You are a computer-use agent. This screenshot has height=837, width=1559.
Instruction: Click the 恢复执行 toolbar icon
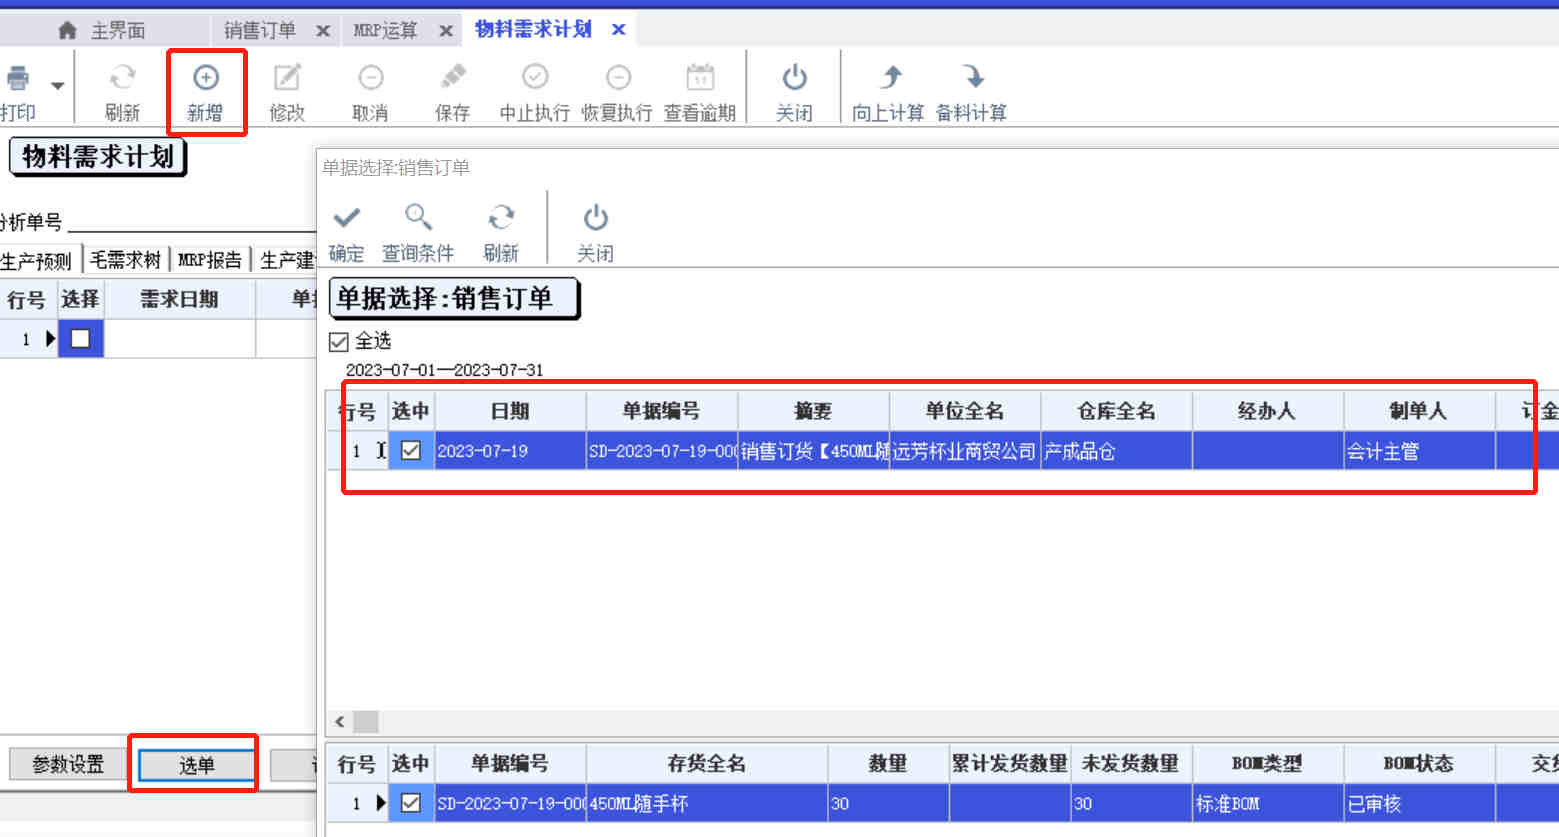(618, 78)
